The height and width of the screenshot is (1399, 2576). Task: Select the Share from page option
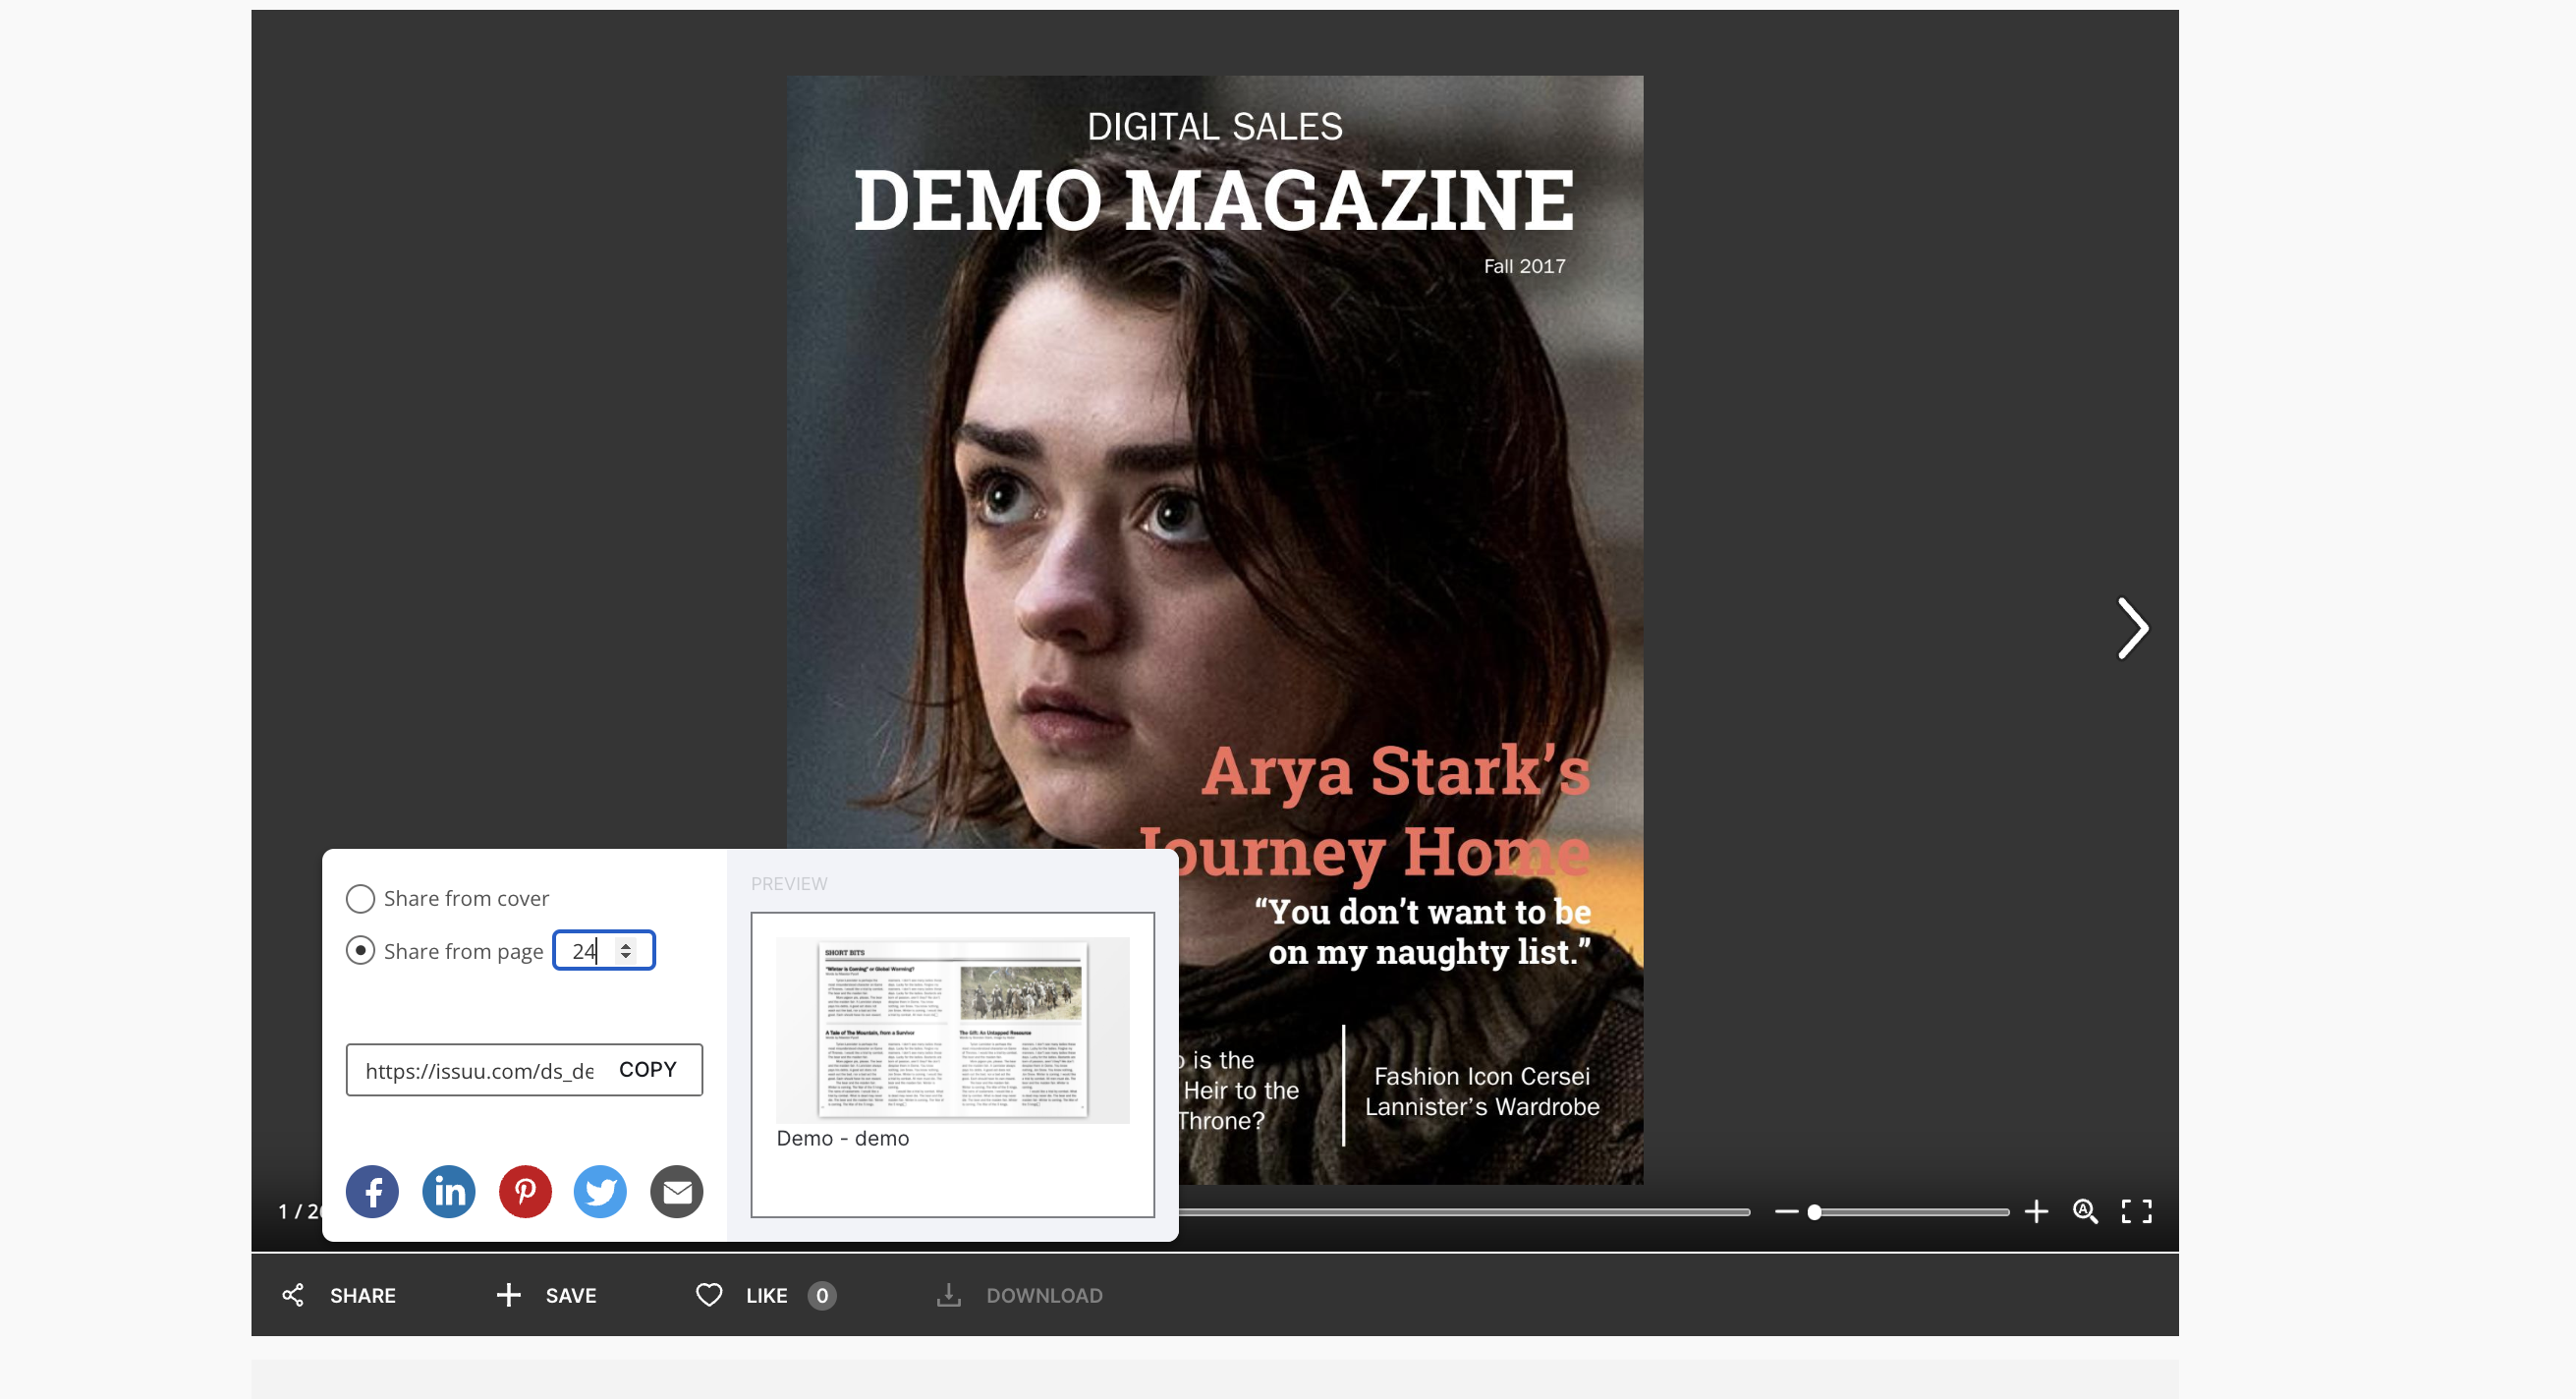[x=359, y=951]
